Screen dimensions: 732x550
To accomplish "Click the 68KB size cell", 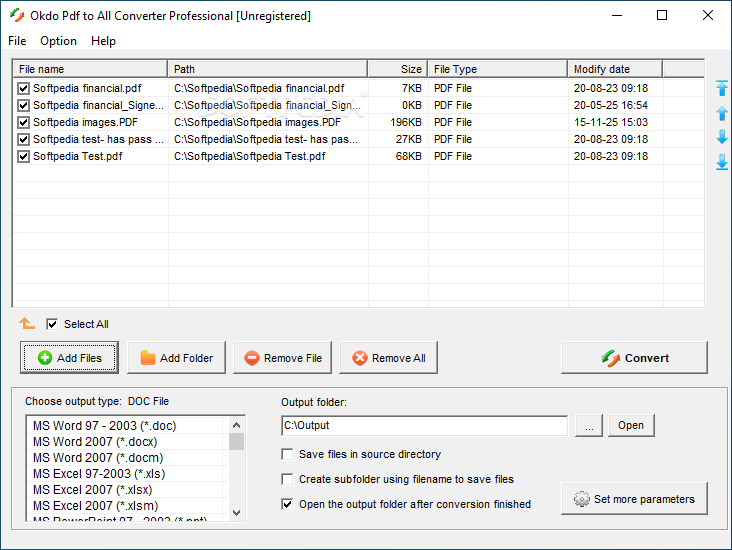I will pos(398,156).
